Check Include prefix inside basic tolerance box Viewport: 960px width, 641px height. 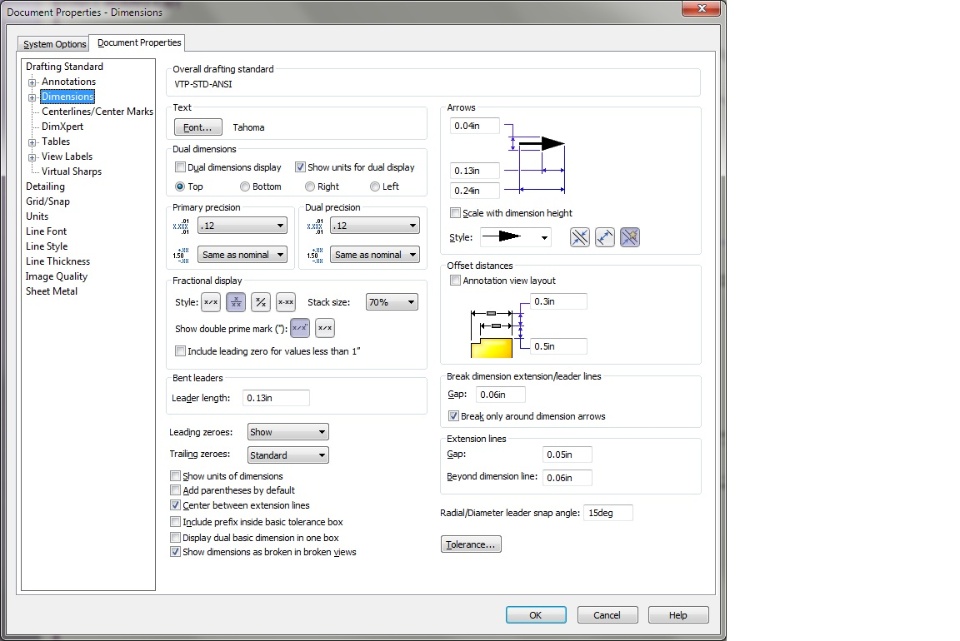point(175,522)
